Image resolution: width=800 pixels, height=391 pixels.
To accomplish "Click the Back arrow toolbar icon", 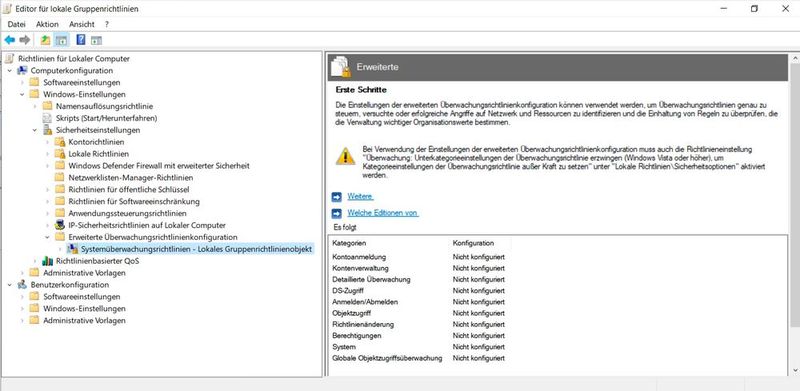I will pyautogui.click(x=10, y=40).
